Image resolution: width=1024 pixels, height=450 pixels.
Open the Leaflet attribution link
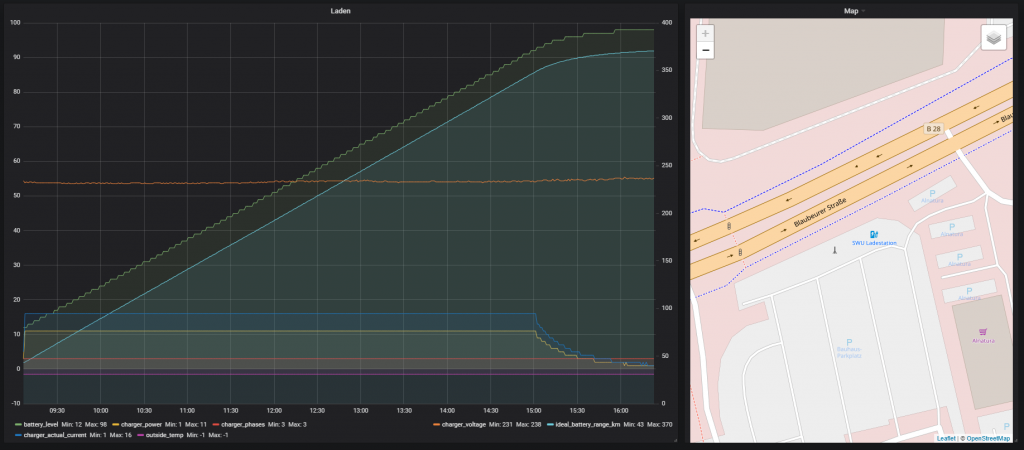pos(947,438)
